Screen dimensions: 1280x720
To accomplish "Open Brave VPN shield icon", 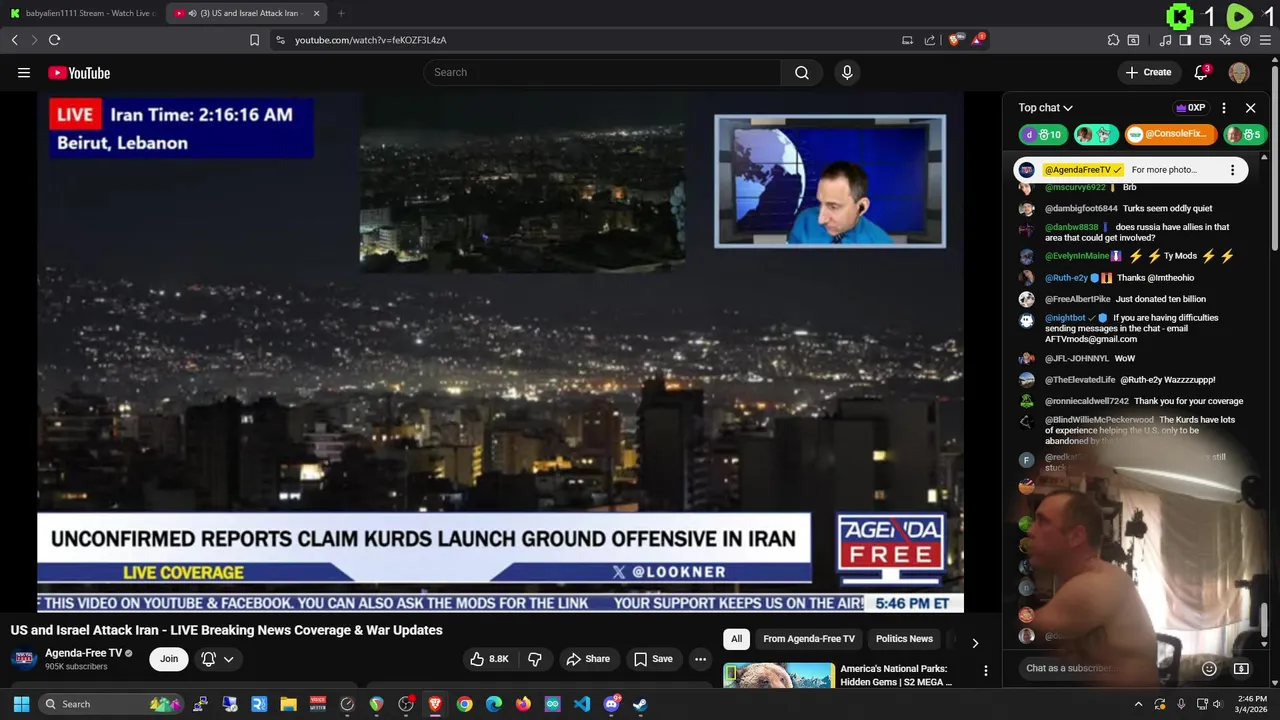I will 1245,40.
